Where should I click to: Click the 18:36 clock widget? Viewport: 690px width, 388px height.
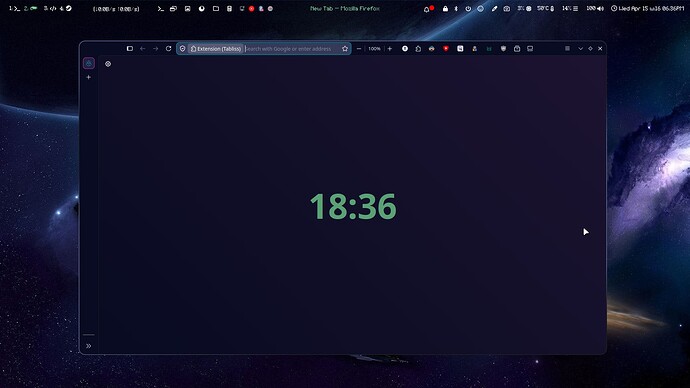click(353, 206)
